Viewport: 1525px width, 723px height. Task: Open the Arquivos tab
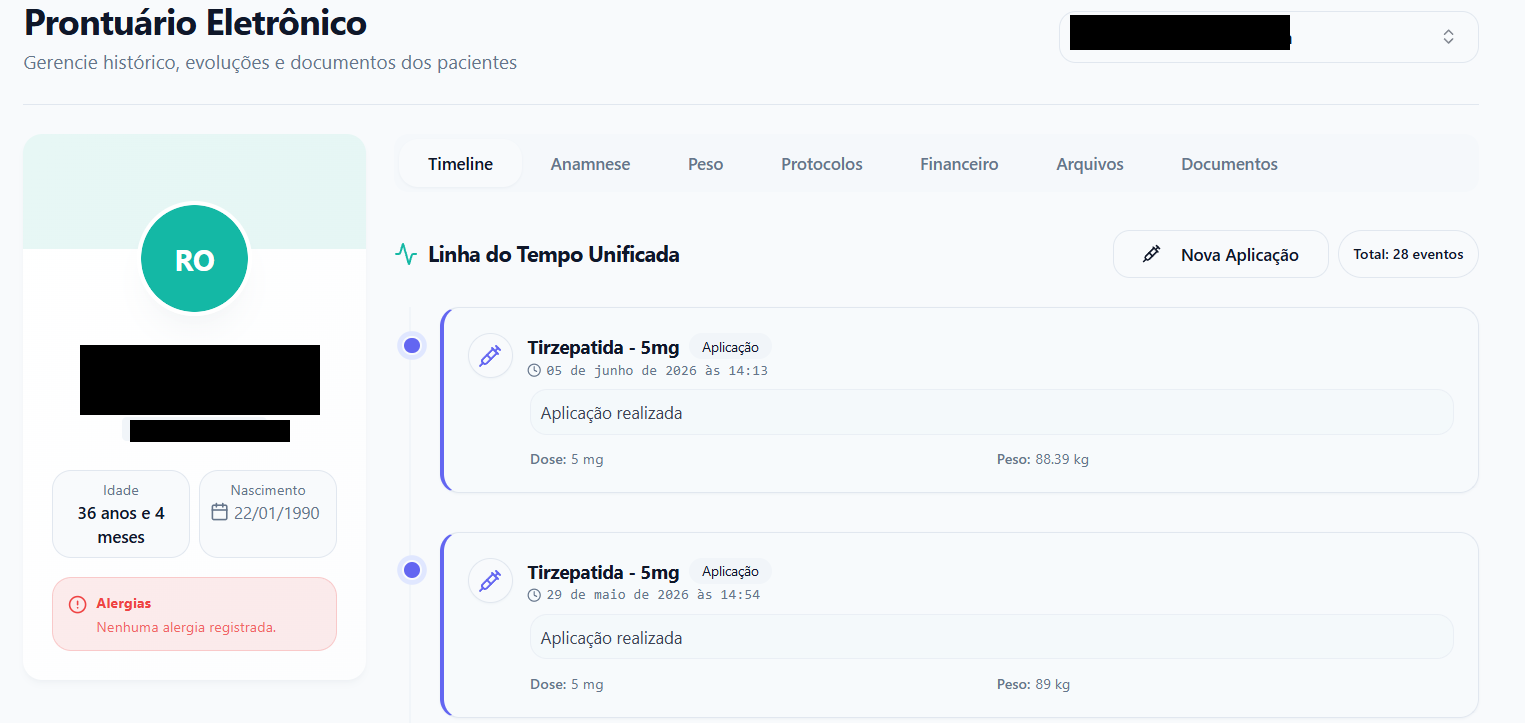(x=1090, y=164)
